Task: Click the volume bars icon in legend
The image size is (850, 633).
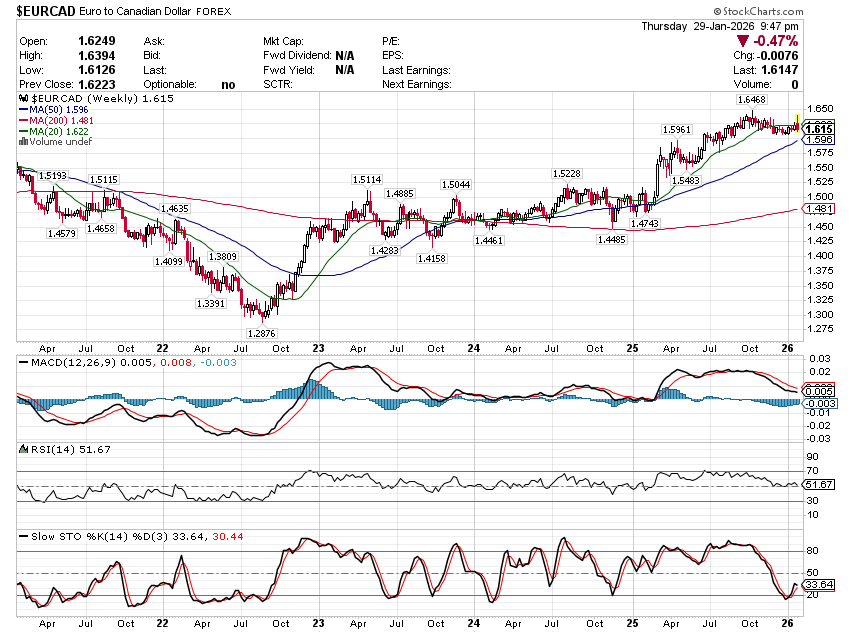Action: pyautogui.click(x=24, y=142)
